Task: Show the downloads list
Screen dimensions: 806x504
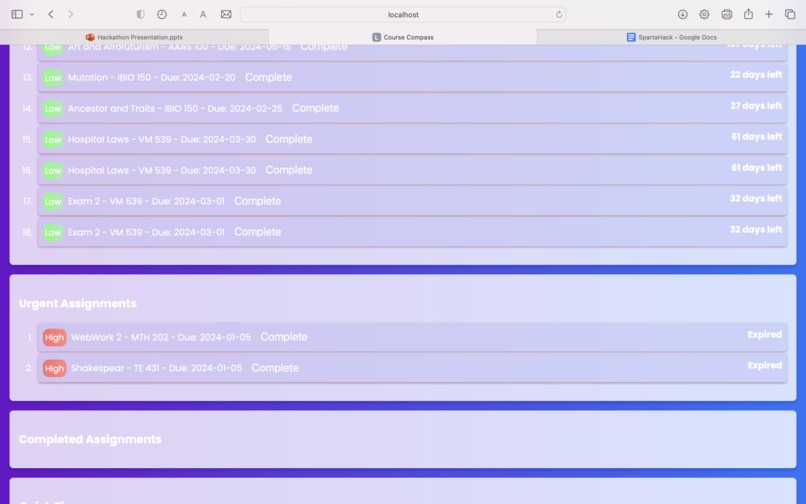Action: pos(683,14)
